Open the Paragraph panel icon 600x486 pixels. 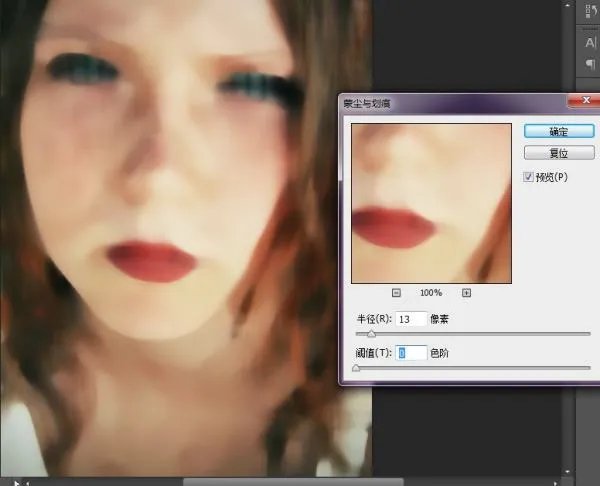tap(589, 65)
